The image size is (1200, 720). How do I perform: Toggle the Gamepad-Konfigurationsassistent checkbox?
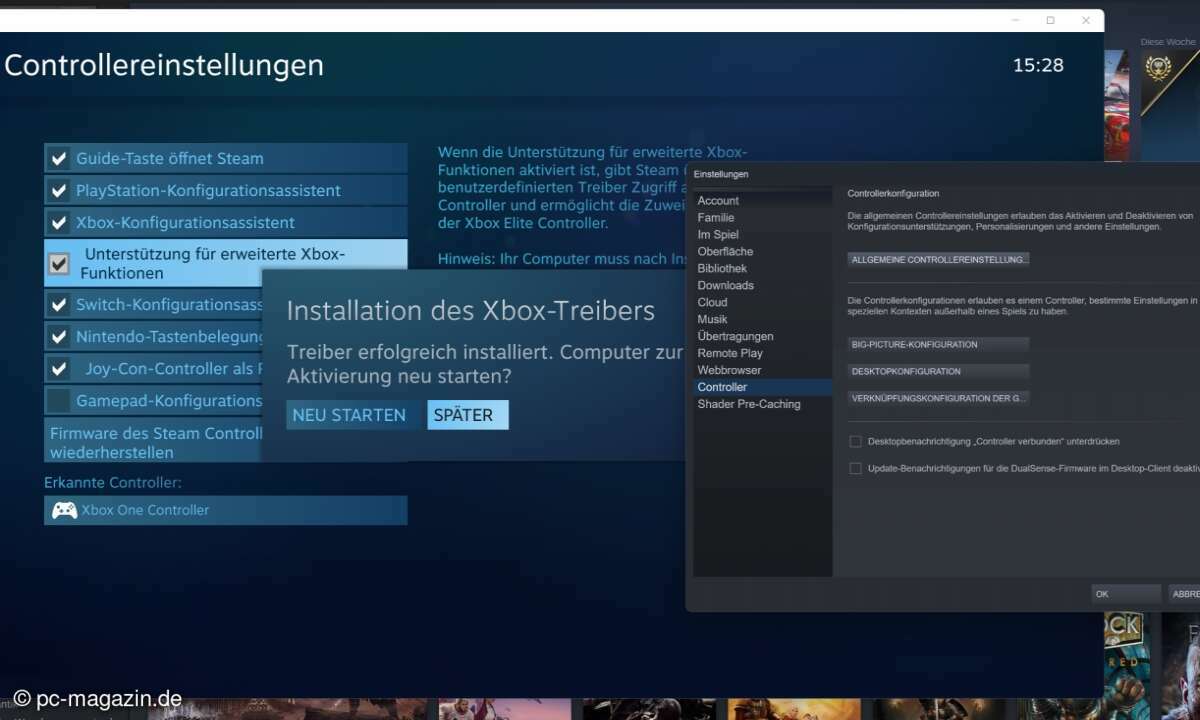[59, 401]
